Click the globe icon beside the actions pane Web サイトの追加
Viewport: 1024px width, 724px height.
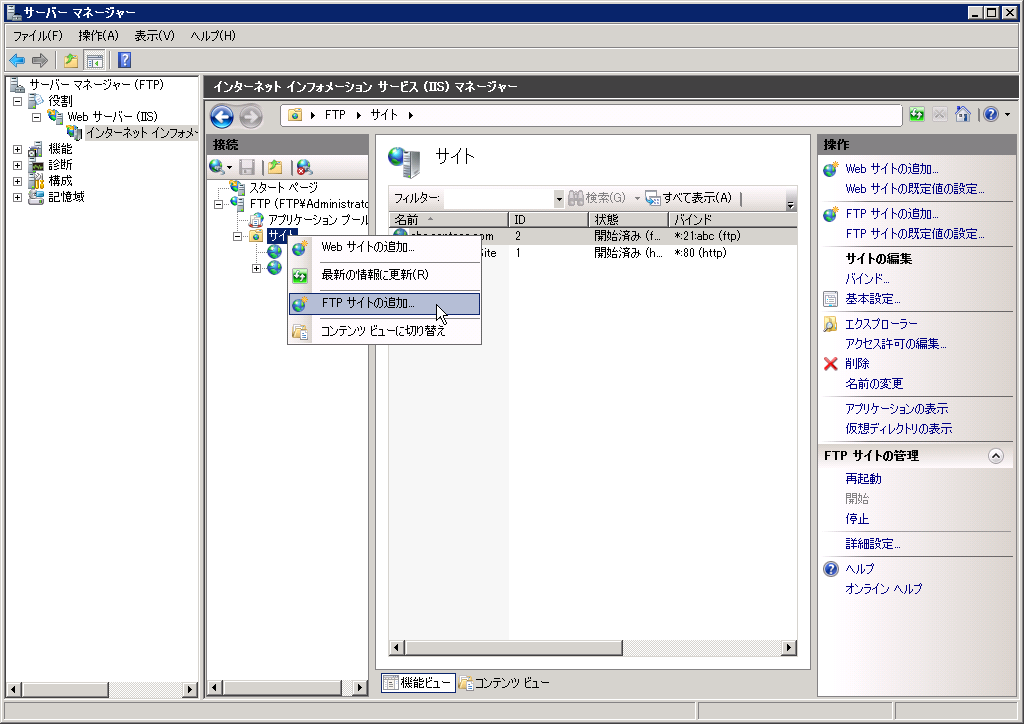pos(831,169)
